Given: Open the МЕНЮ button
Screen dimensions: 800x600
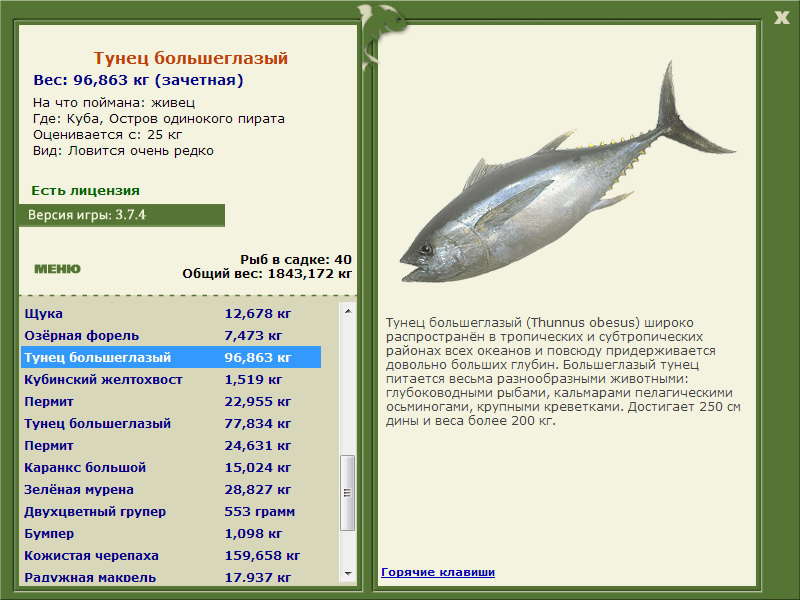Looking at the screenshot, I should pyautogui.click(x=57, y=269).
